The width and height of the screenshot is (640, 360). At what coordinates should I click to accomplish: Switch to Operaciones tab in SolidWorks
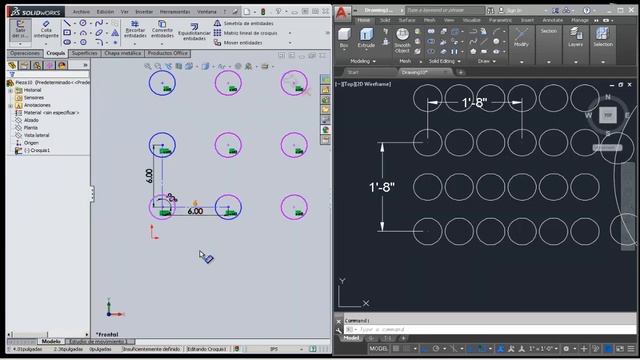[25, 53]
